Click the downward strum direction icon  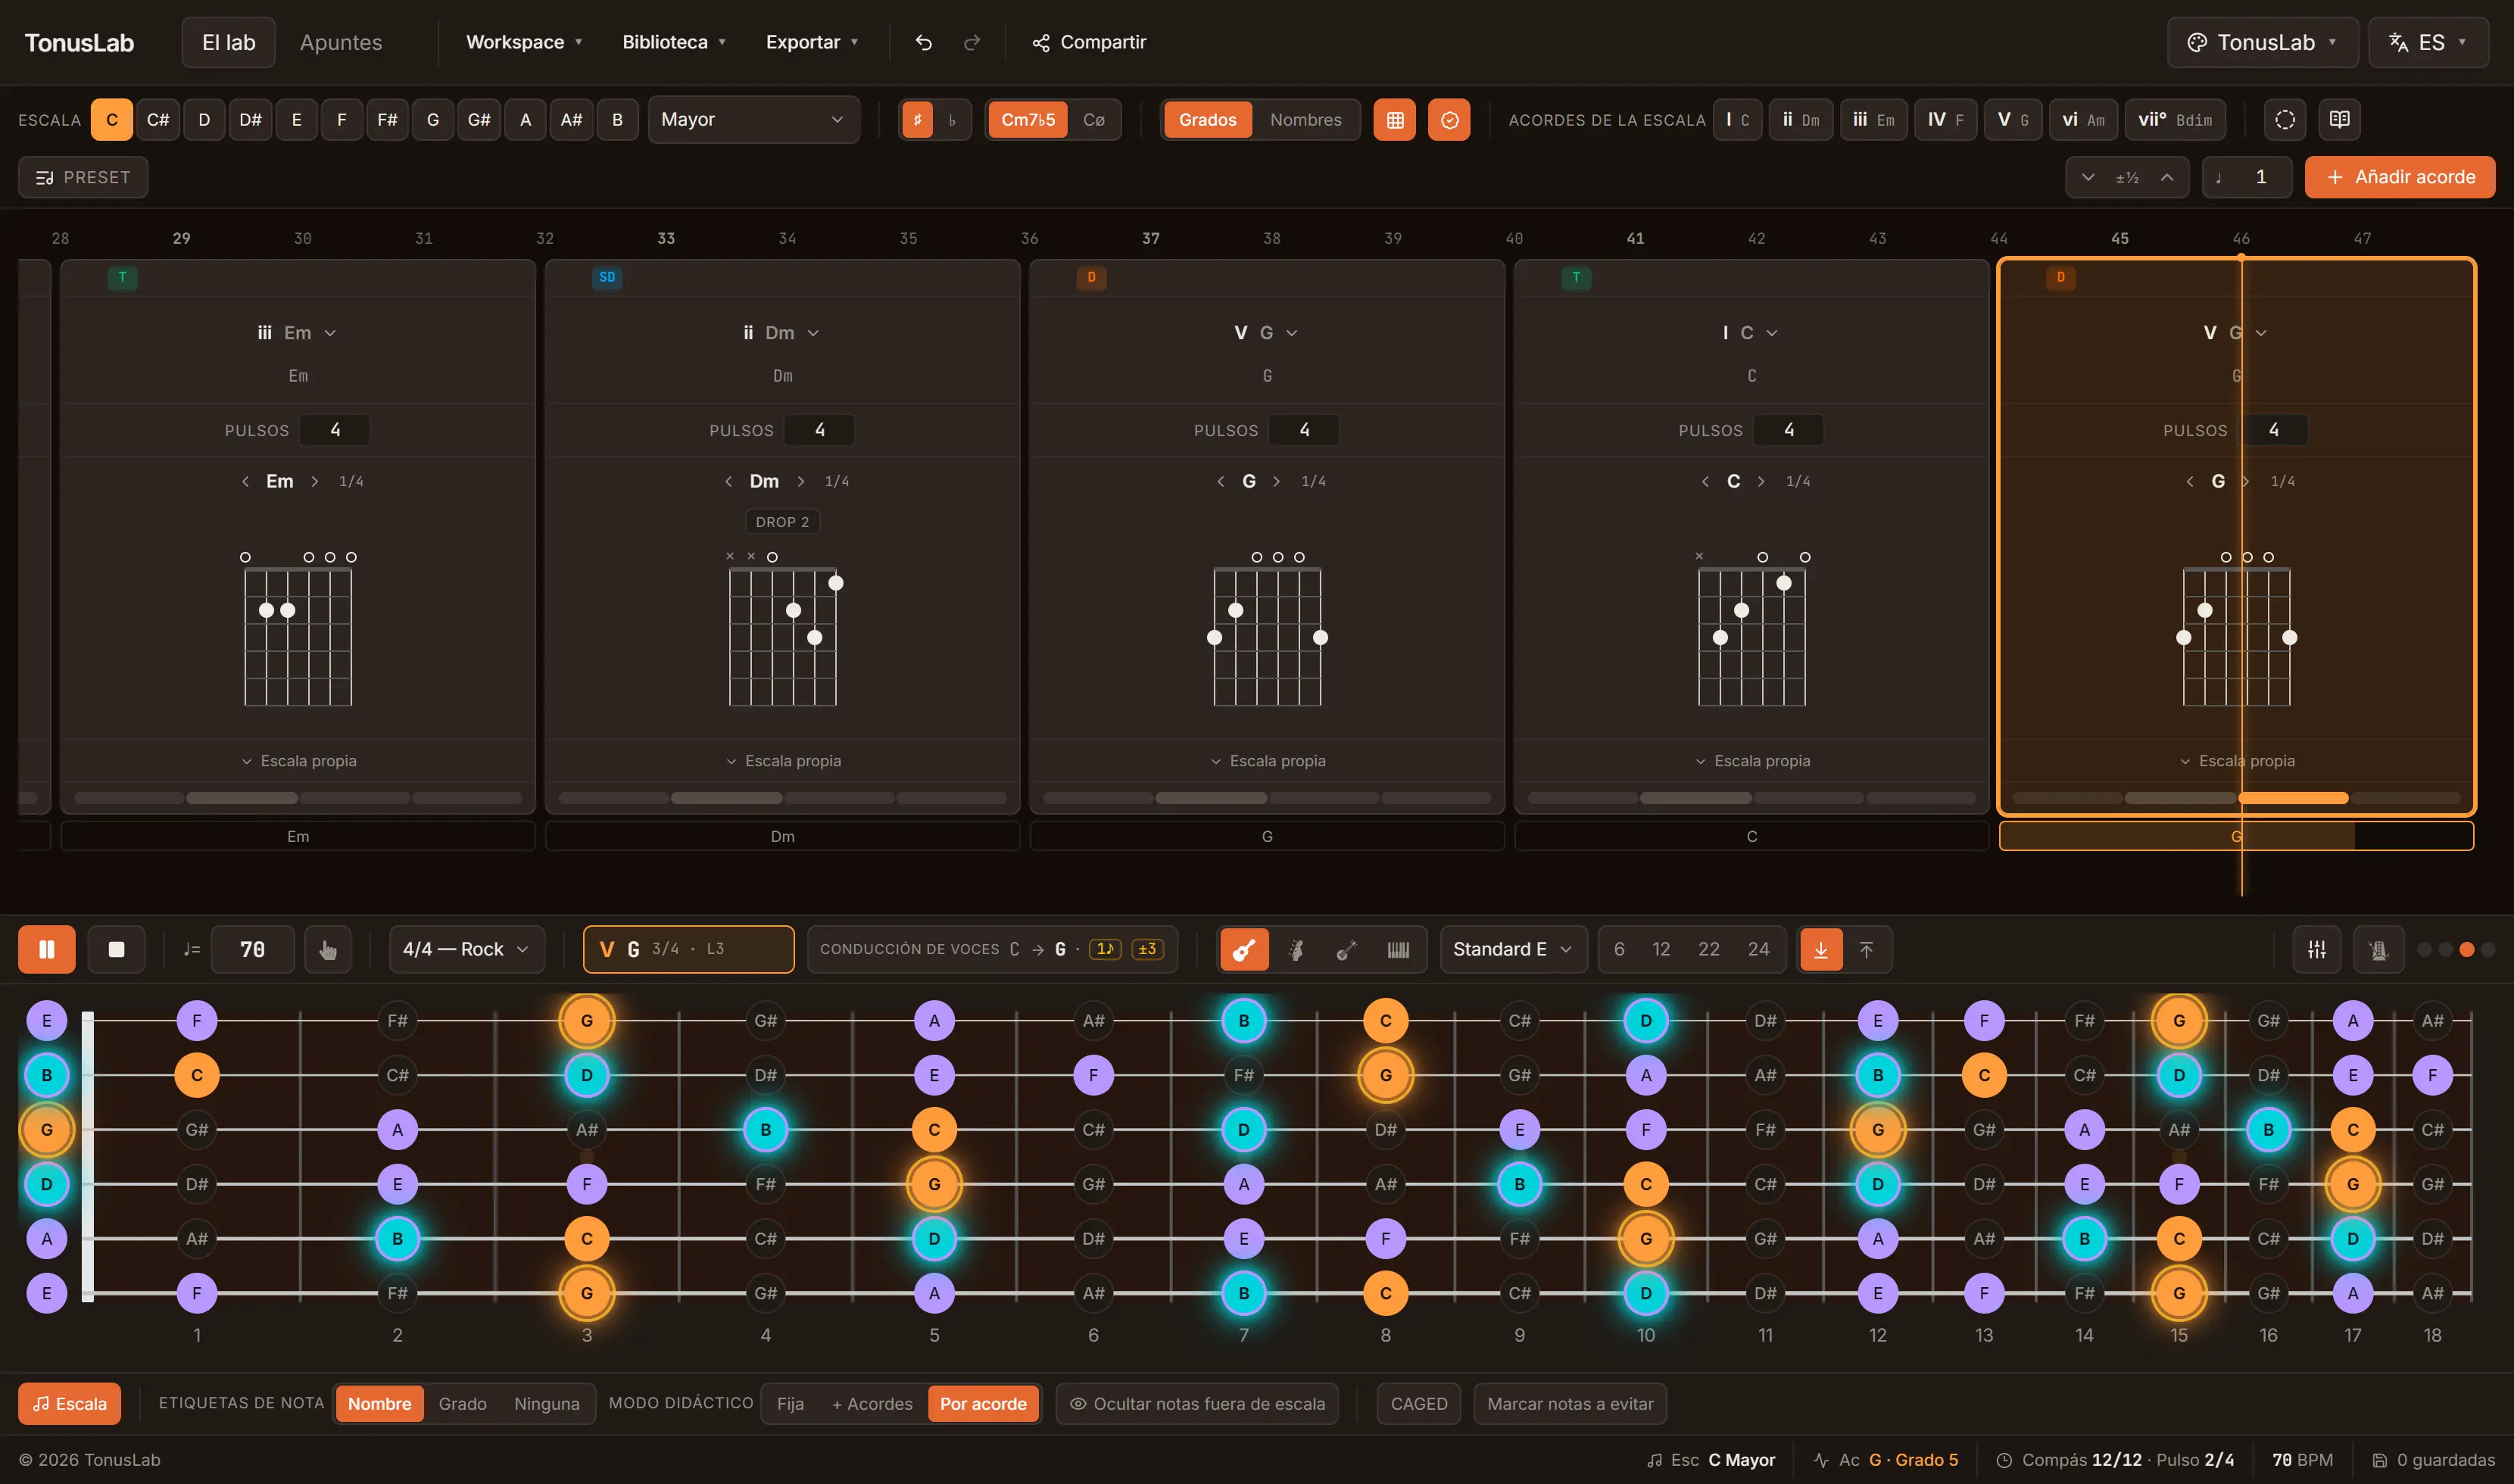[x=1821, y=949]
